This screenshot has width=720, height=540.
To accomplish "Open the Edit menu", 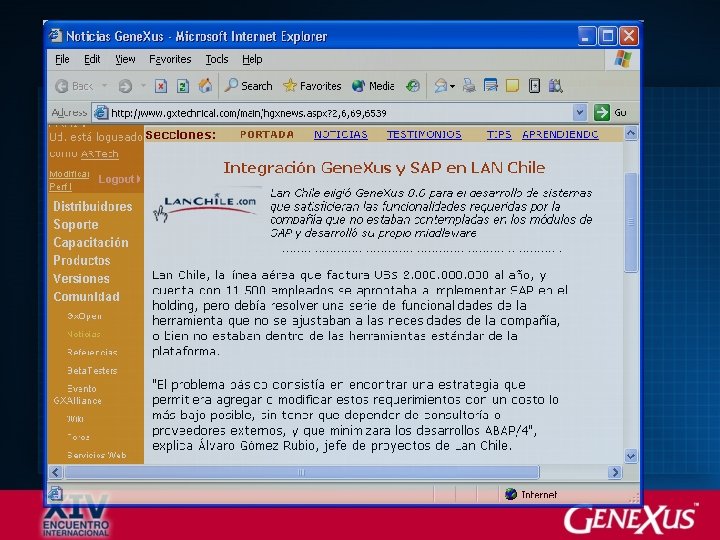I will tap(92, 59).
